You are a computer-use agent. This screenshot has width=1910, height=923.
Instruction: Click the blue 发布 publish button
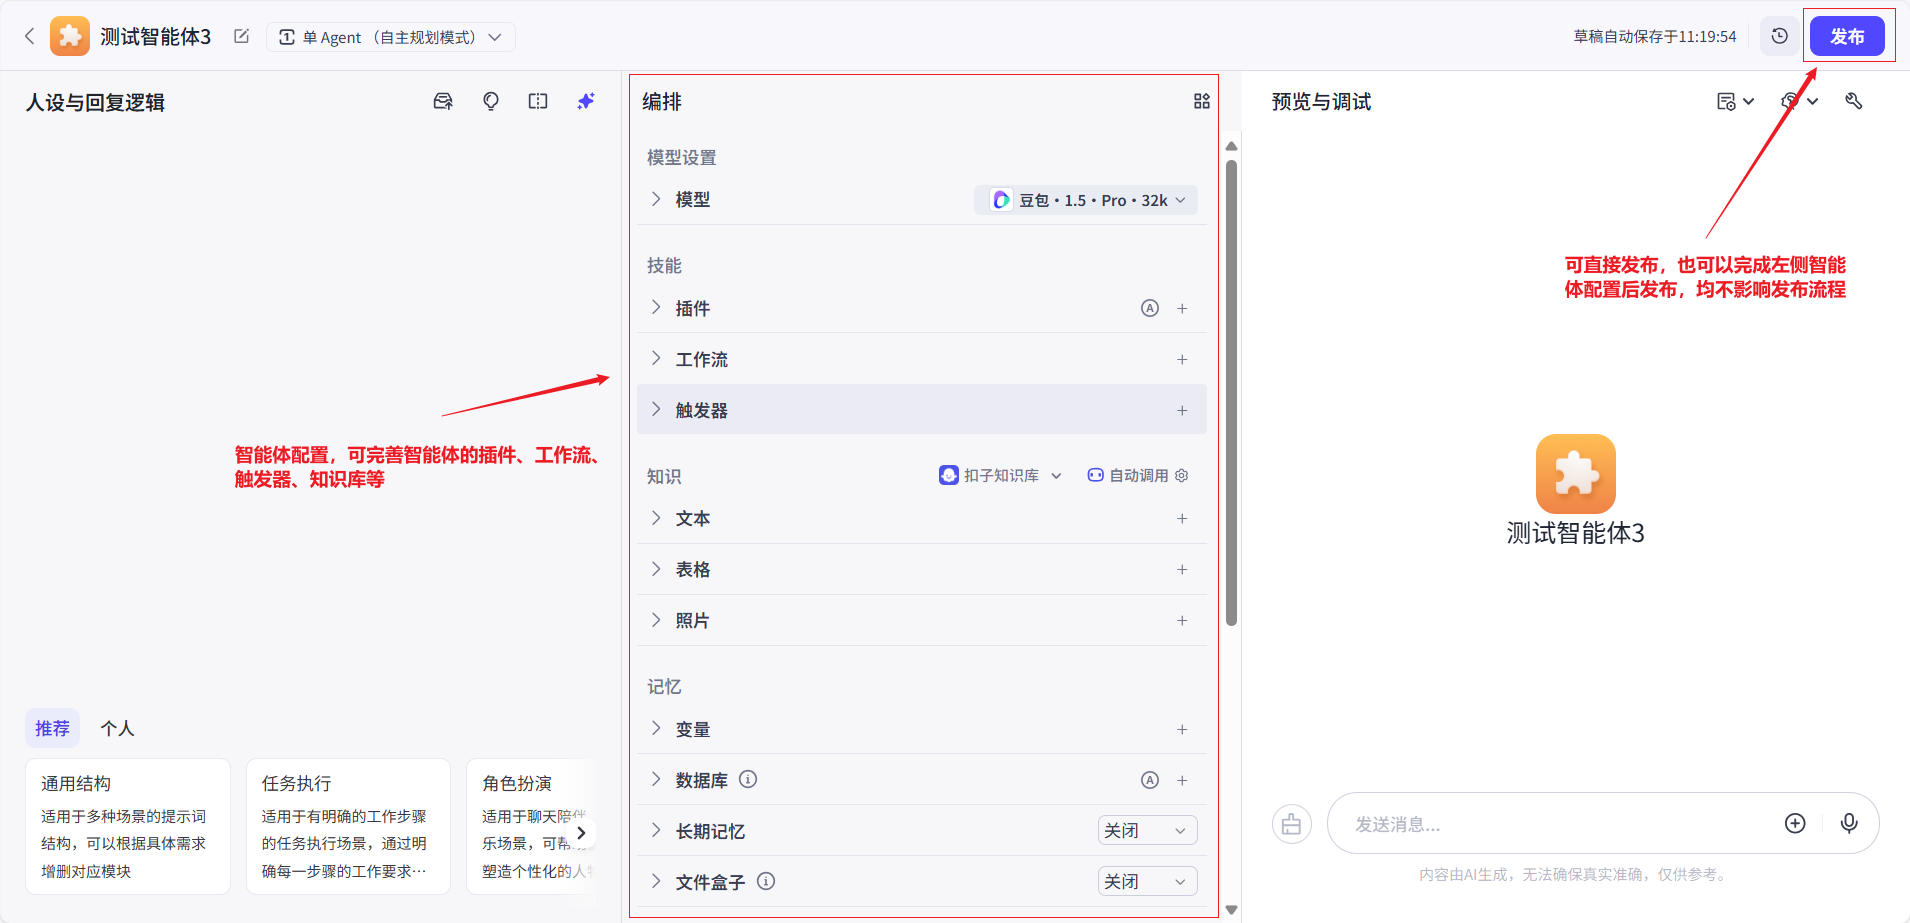(x=1846, y=37)
